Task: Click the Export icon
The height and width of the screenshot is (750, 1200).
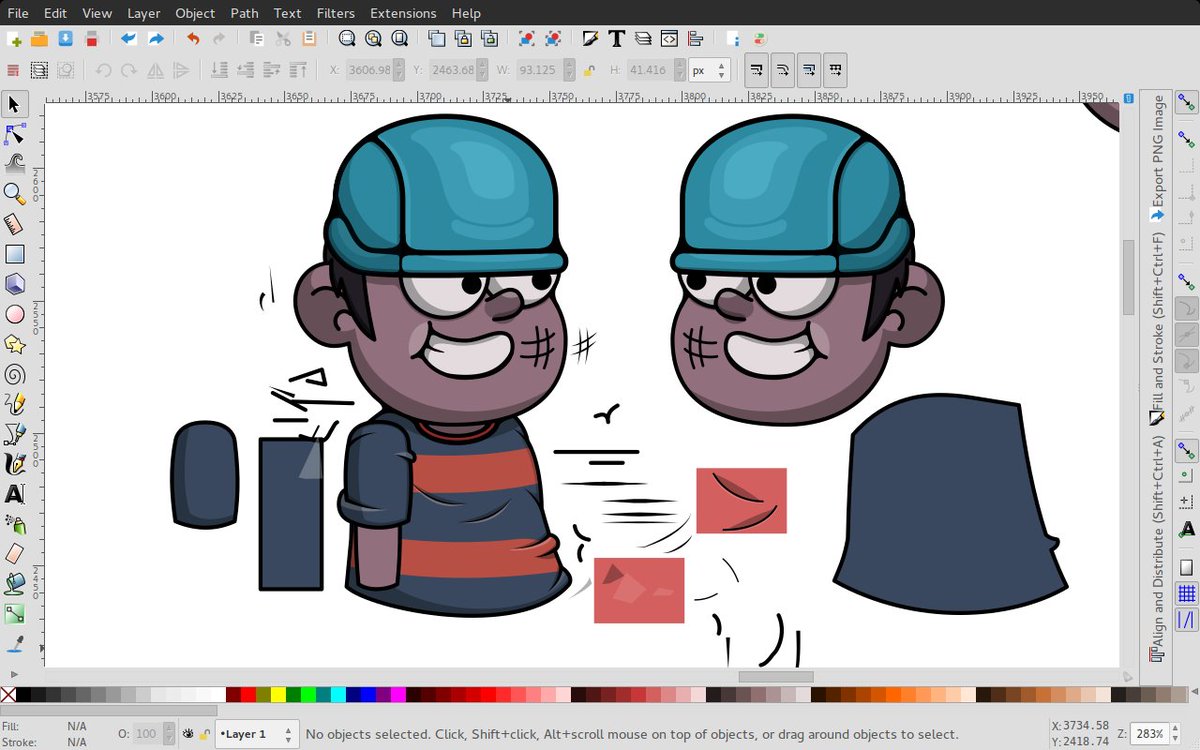Action: (155, 39)
